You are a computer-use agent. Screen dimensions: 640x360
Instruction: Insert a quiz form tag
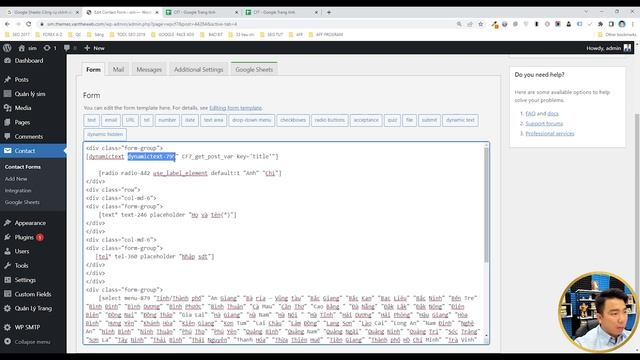(392, 120)
